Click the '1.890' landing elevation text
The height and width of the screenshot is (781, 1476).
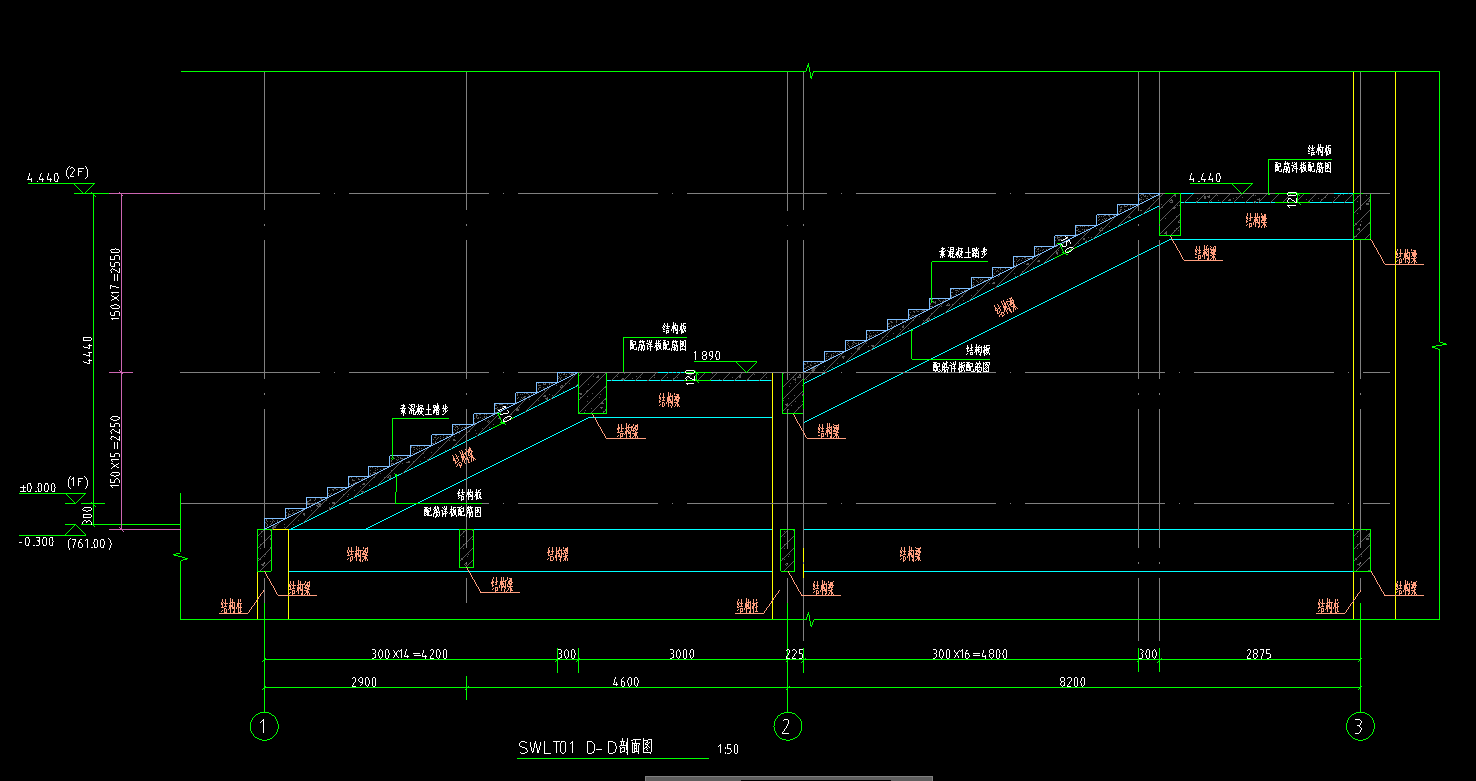[706, 355]
